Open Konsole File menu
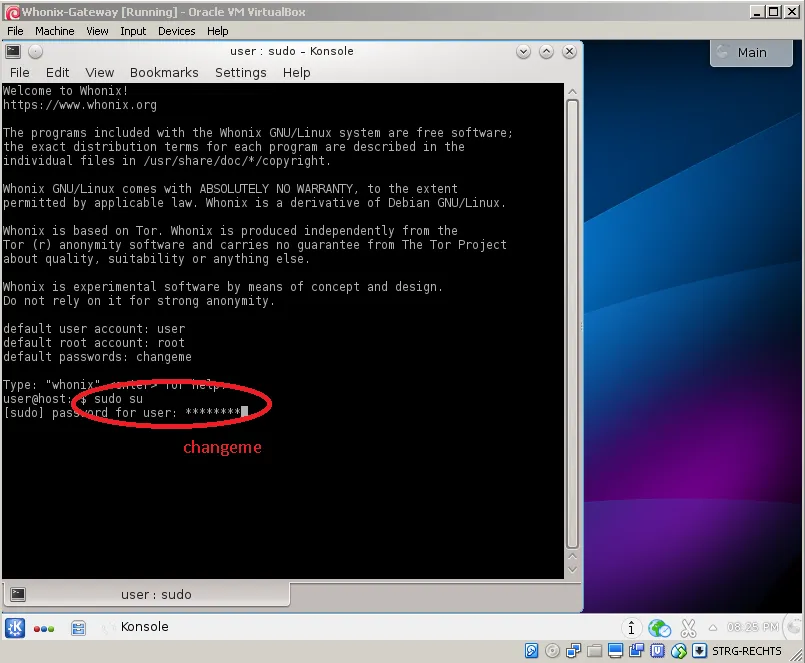This screenshot has width=805, height=663. pos(20,72)
